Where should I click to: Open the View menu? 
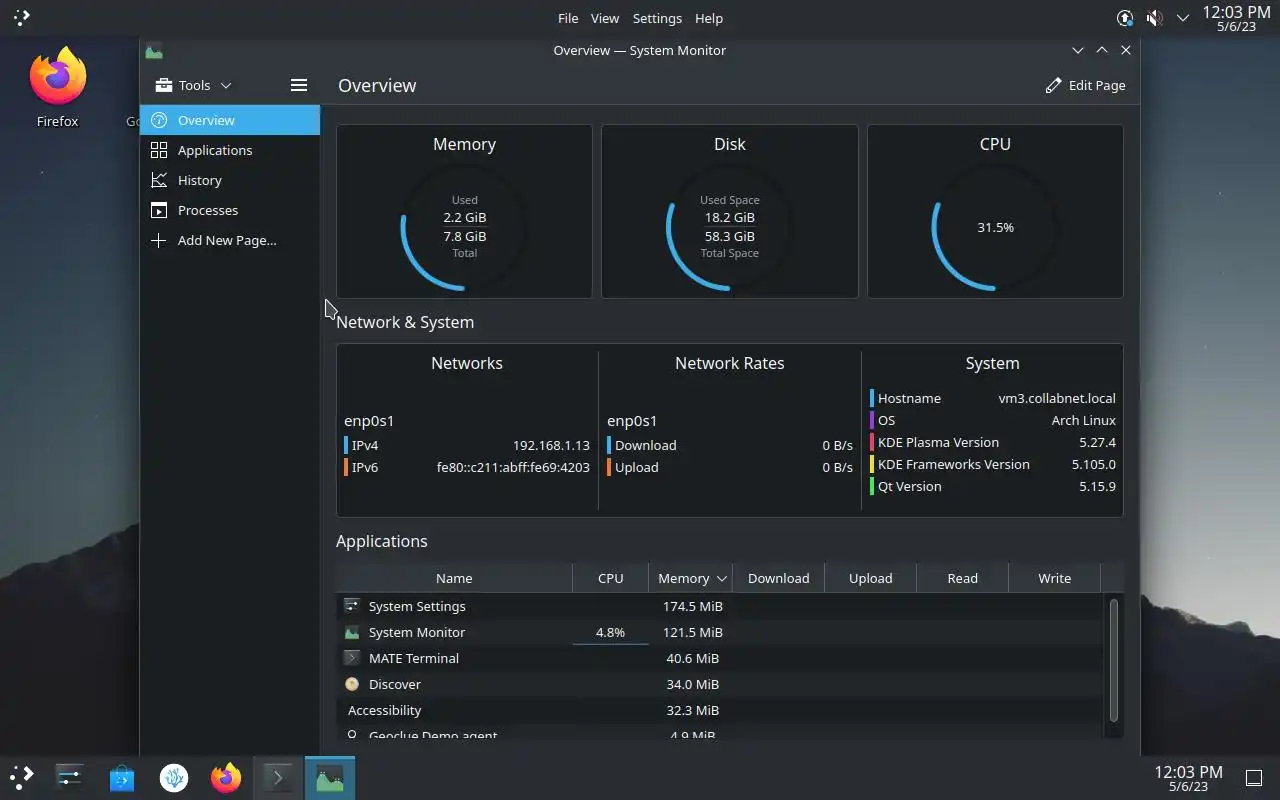click(605, 18)
